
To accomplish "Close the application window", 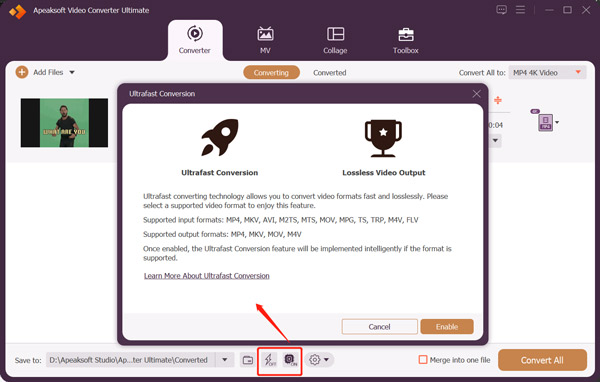I will pyautogui.click(x=586, y=10).
